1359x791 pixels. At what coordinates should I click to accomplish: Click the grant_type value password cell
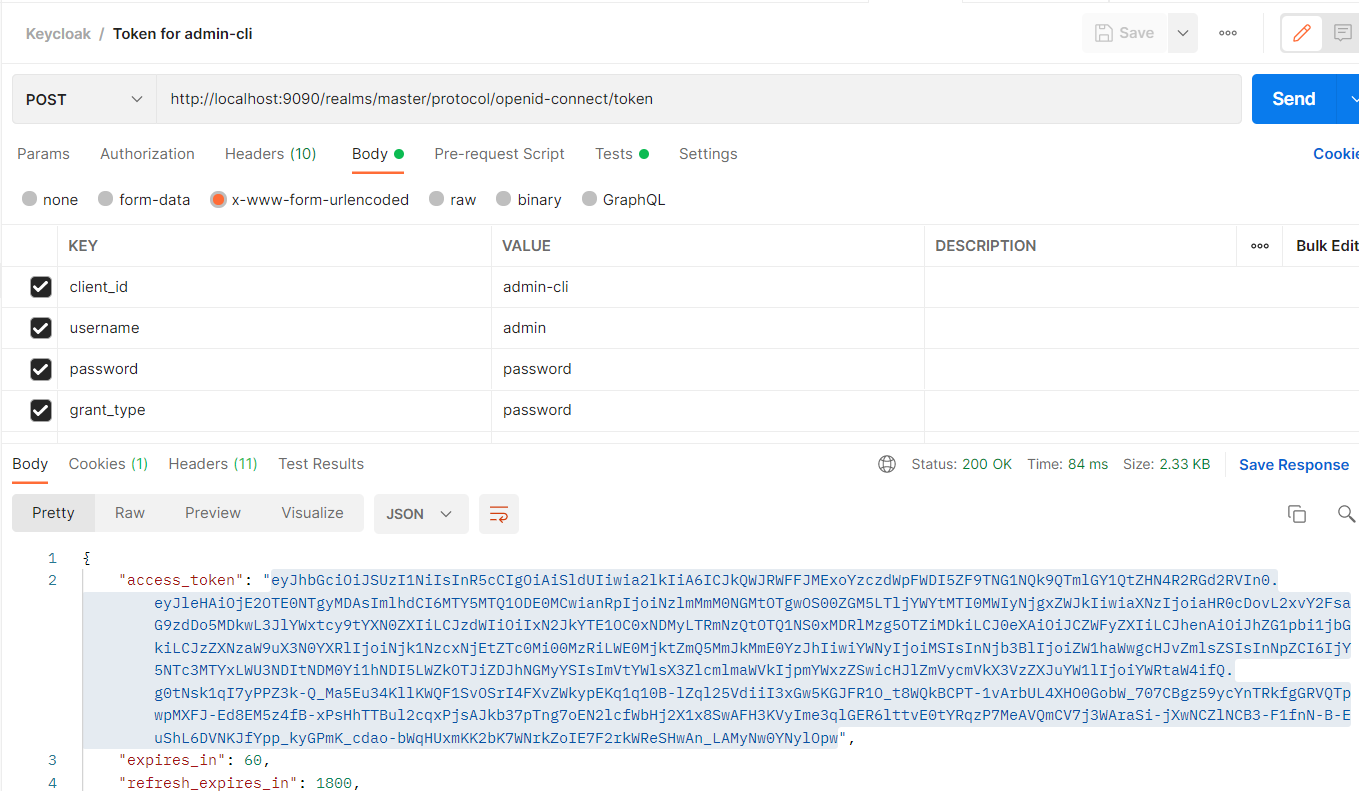tap(708, 410)
